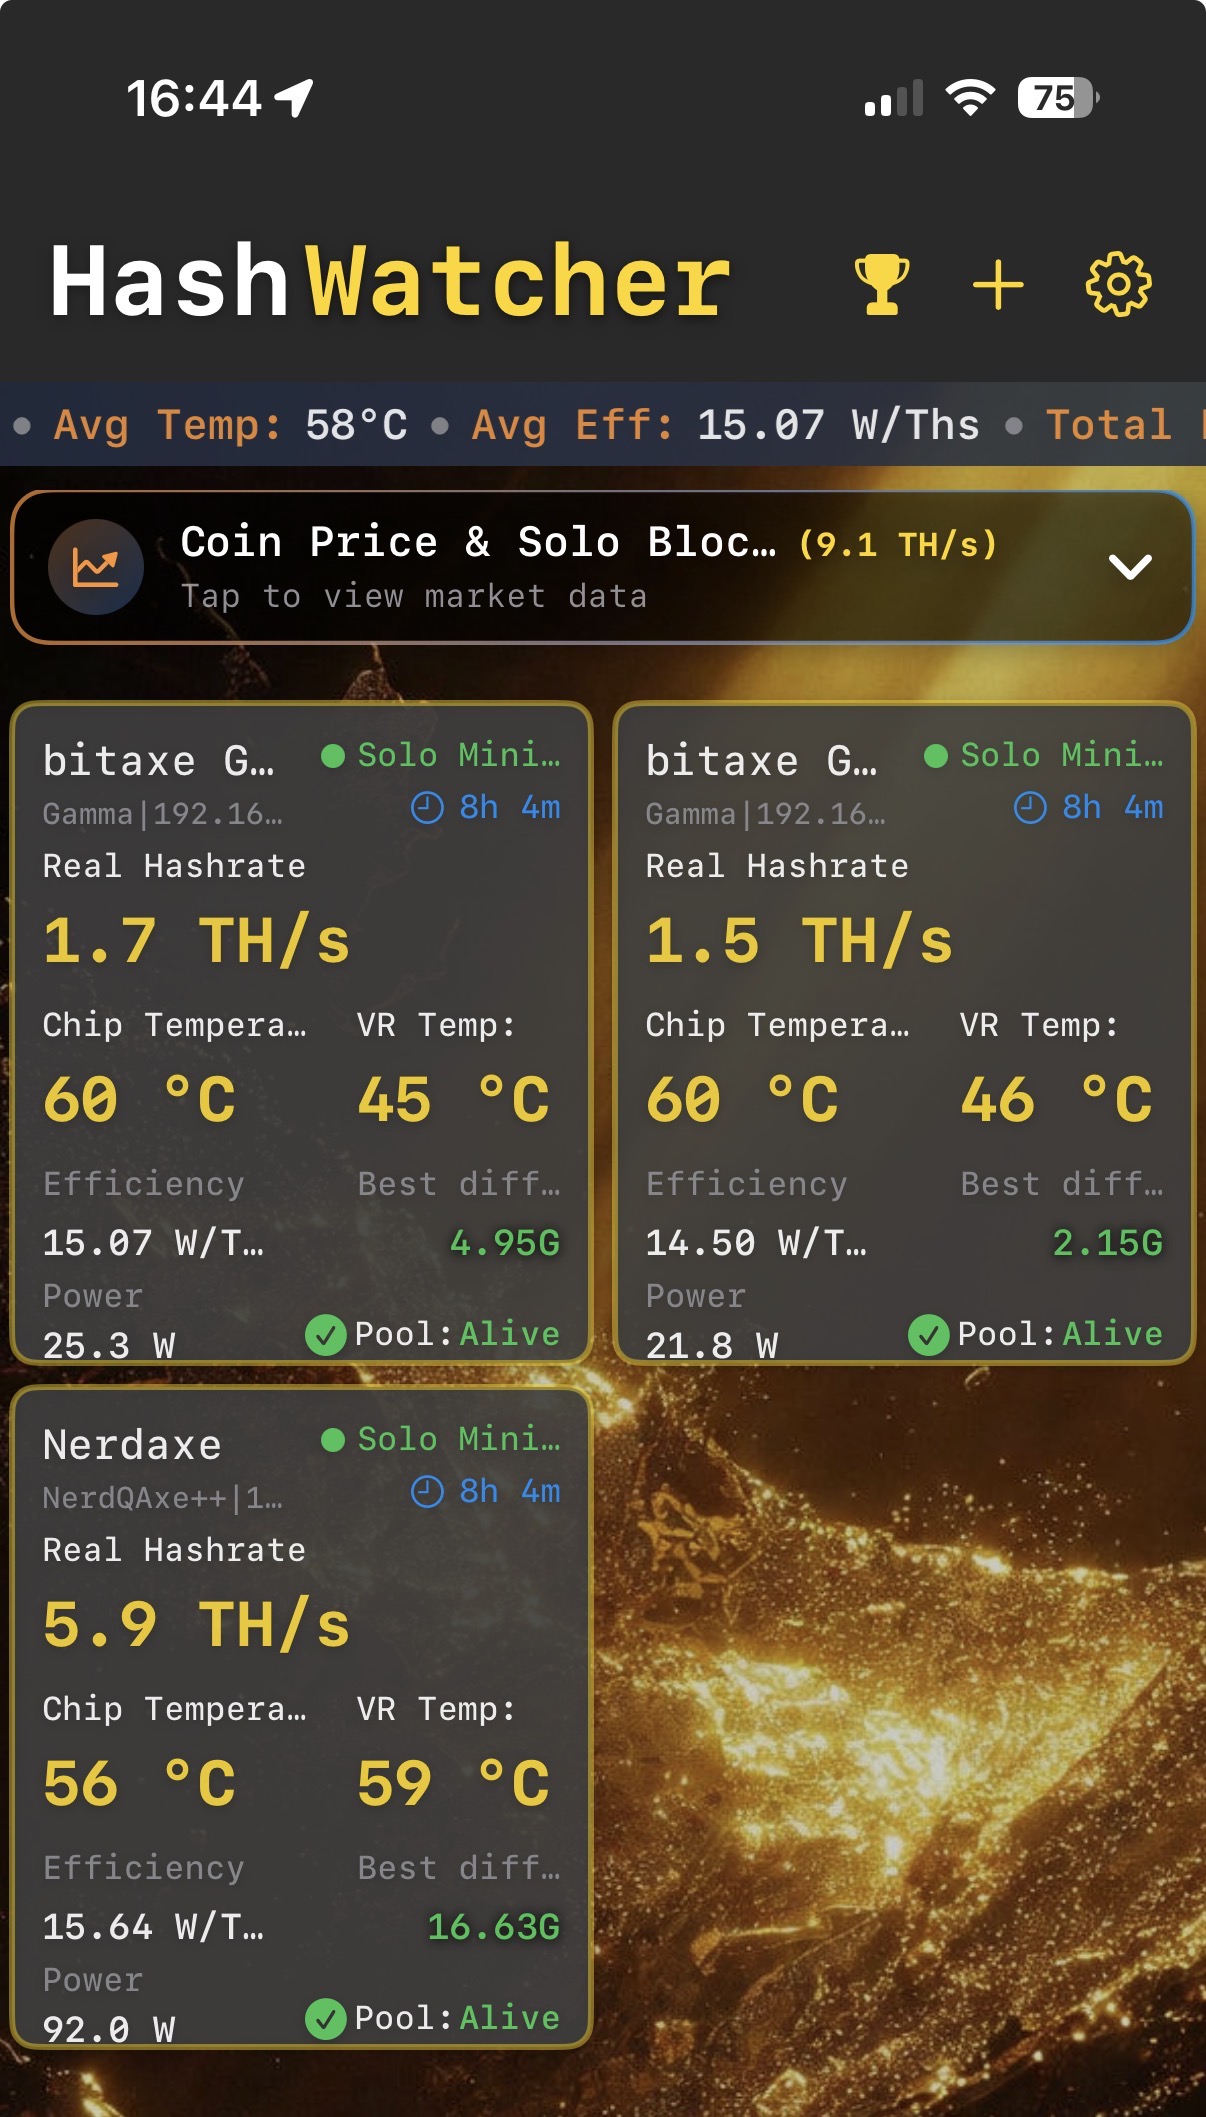
Task: Tap the HashWatcher app title
Action: pos(390,282)
